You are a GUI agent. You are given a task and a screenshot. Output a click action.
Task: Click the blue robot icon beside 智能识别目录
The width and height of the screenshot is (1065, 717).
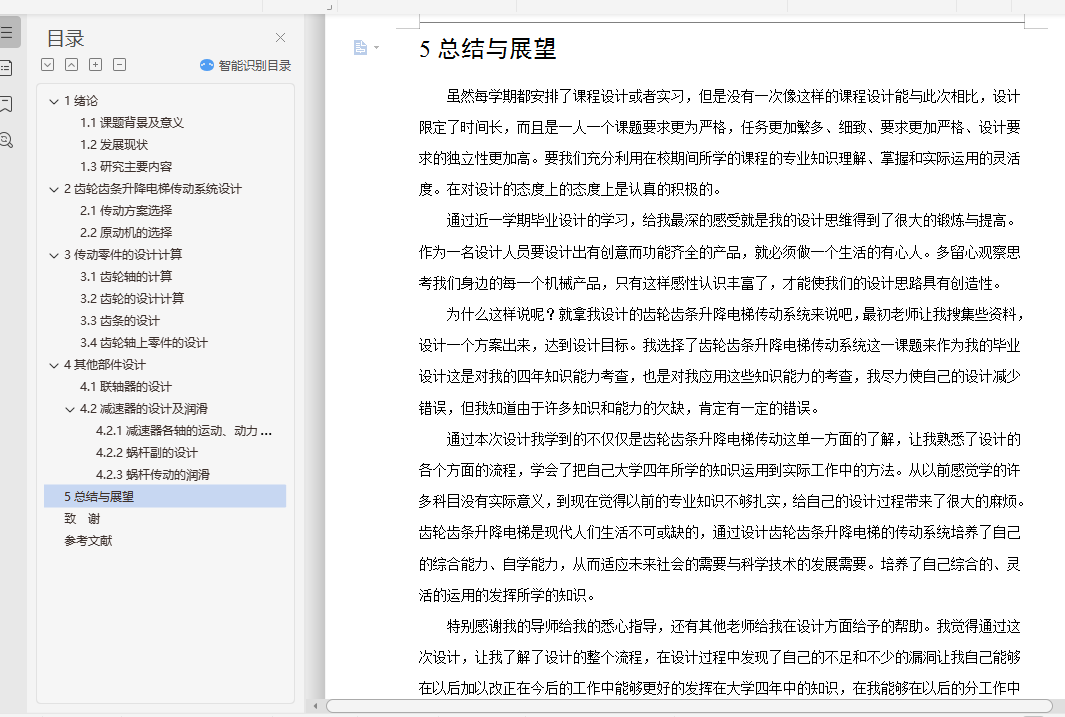[x=206, y=65]
